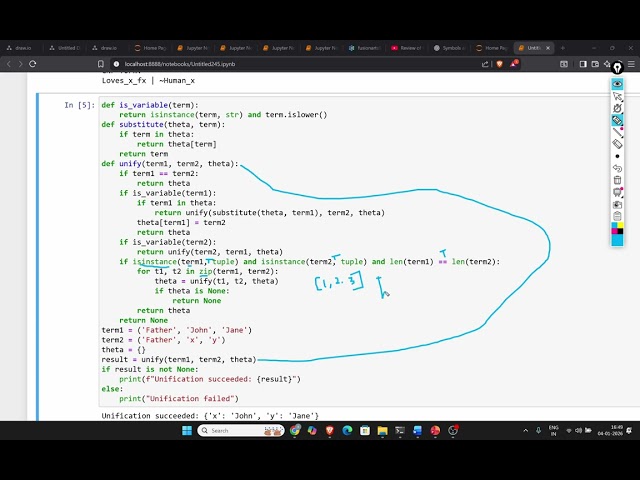640x480 pixels.
Task: Pick the magenta color swatch
Action: coord(614,231)
